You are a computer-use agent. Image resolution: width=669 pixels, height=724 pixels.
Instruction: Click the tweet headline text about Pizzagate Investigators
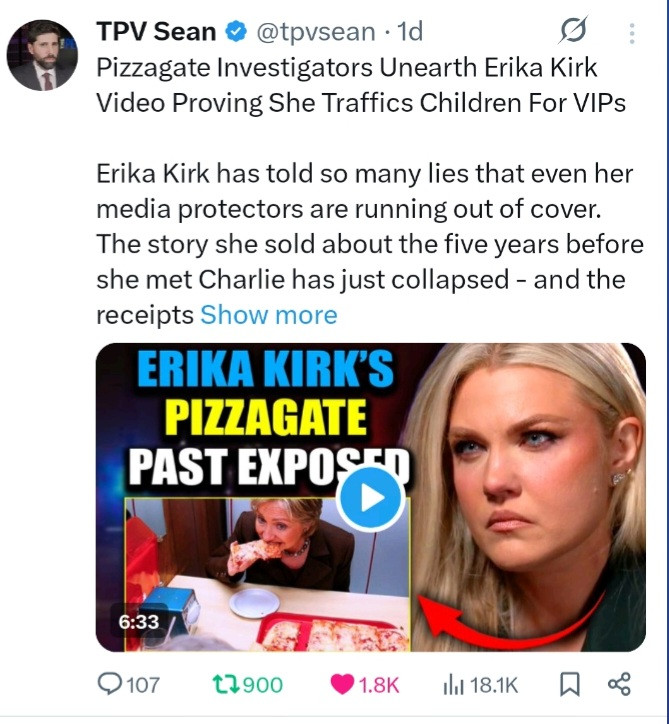click(361, 85)
